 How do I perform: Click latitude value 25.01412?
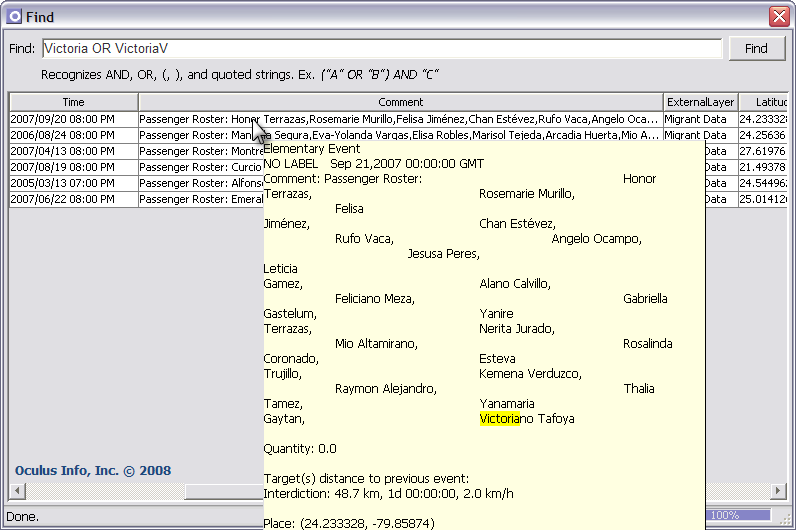pyautogui.click(x=763, y=199)
